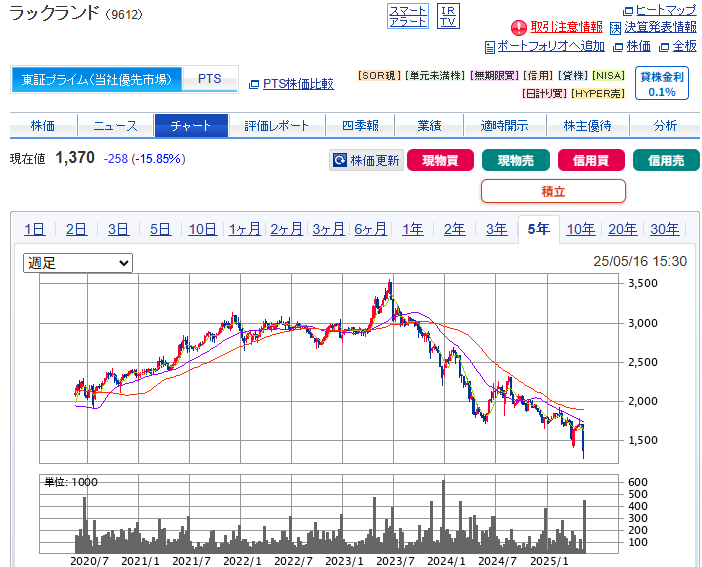Open the 業績 tab
This screenshot has width=702, height=567.
point(429,126)
